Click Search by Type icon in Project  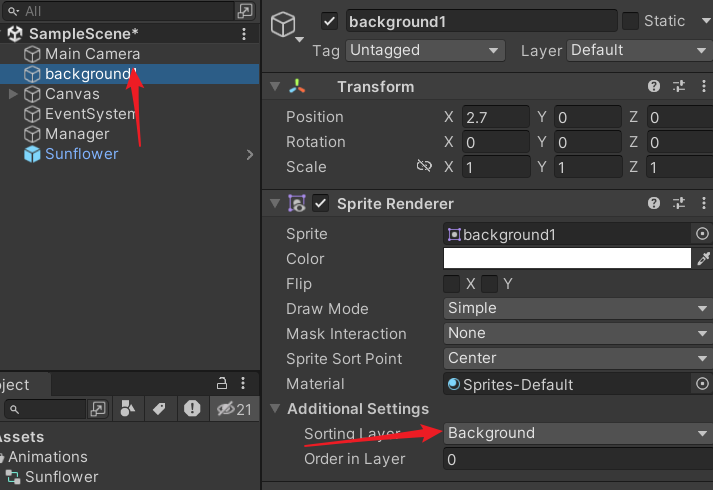tap(128, 409)
